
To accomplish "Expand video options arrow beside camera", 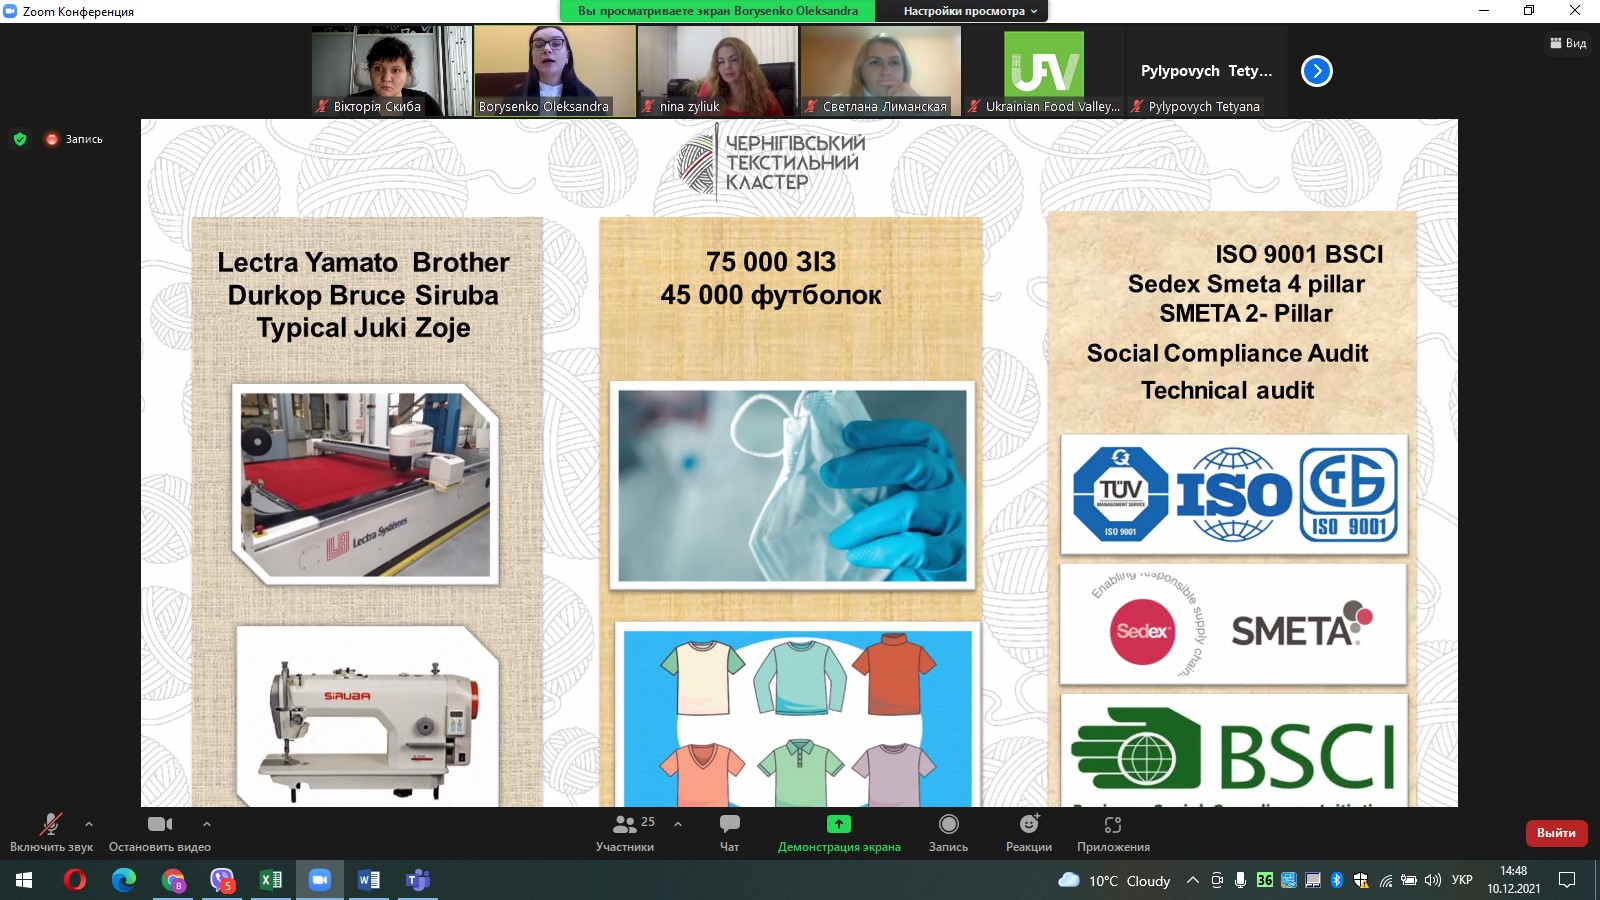I will (207, 824).
